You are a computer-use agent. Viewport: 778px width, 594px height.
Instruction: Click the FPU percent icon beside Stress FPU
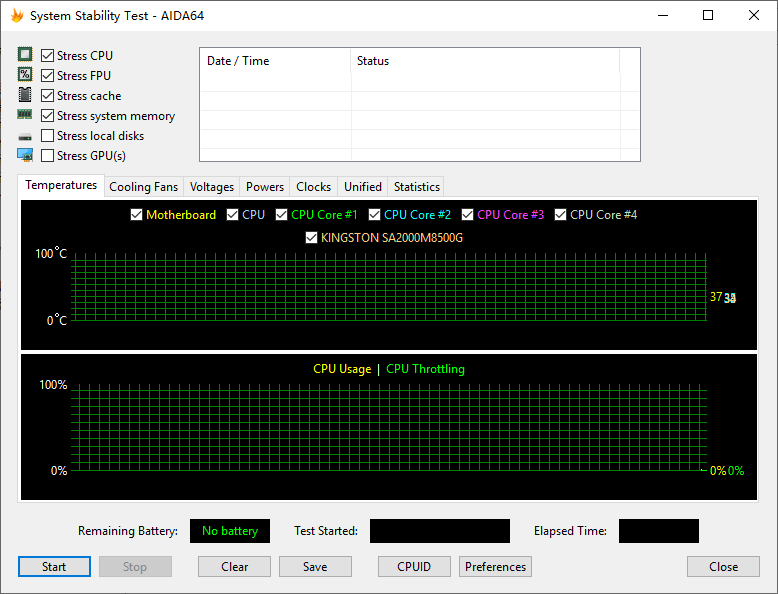pyautogui.click(x=25, y=76)
